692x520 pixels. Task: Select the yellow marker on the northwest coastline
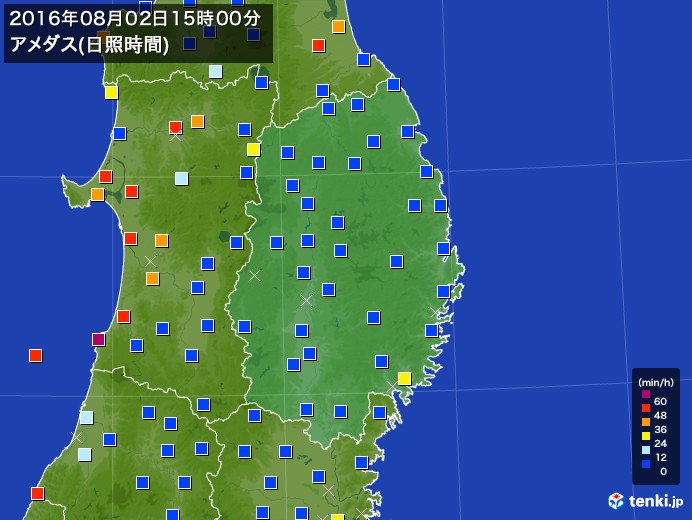coord(112,93)
